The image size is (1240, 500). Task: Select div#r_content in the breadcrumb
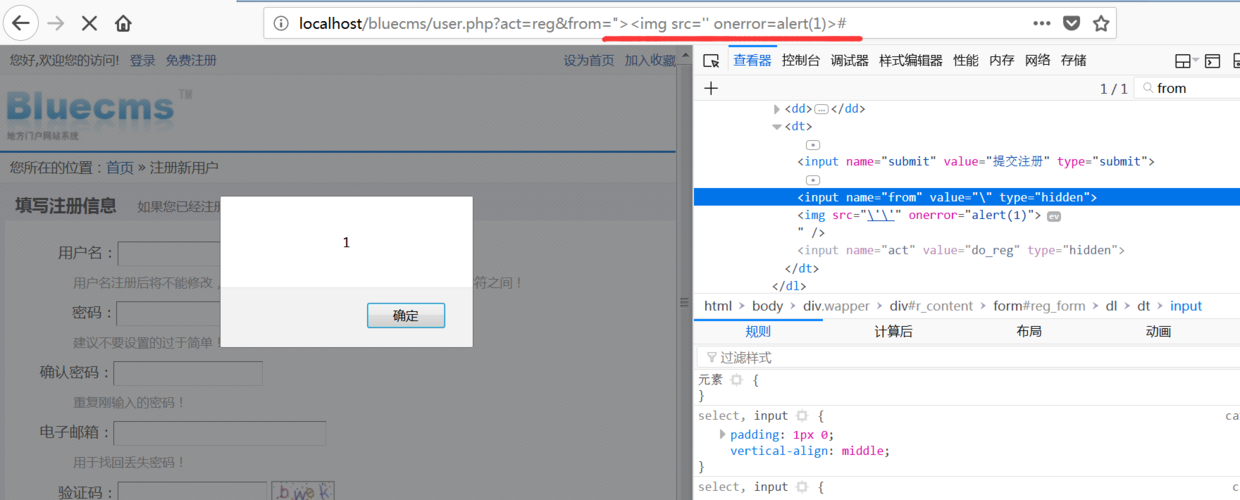coord(932,306)
